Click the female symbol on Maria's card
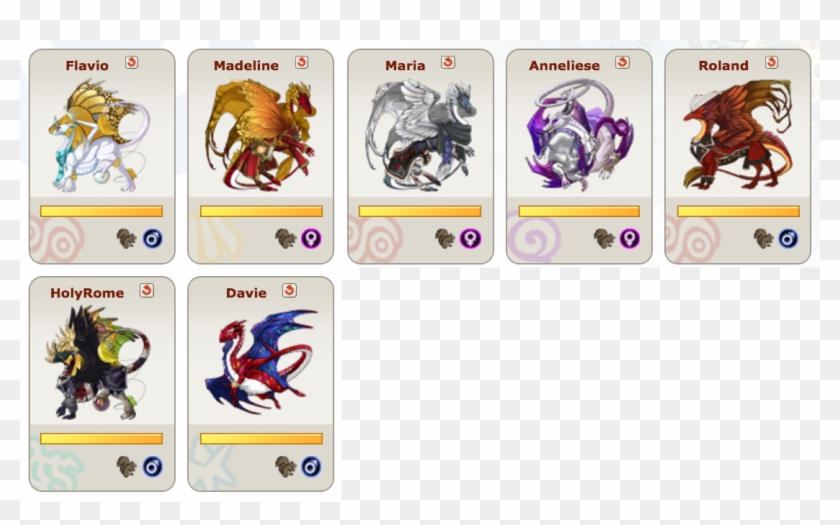Screen dimensions: 840x525 (x=470, y=238)
